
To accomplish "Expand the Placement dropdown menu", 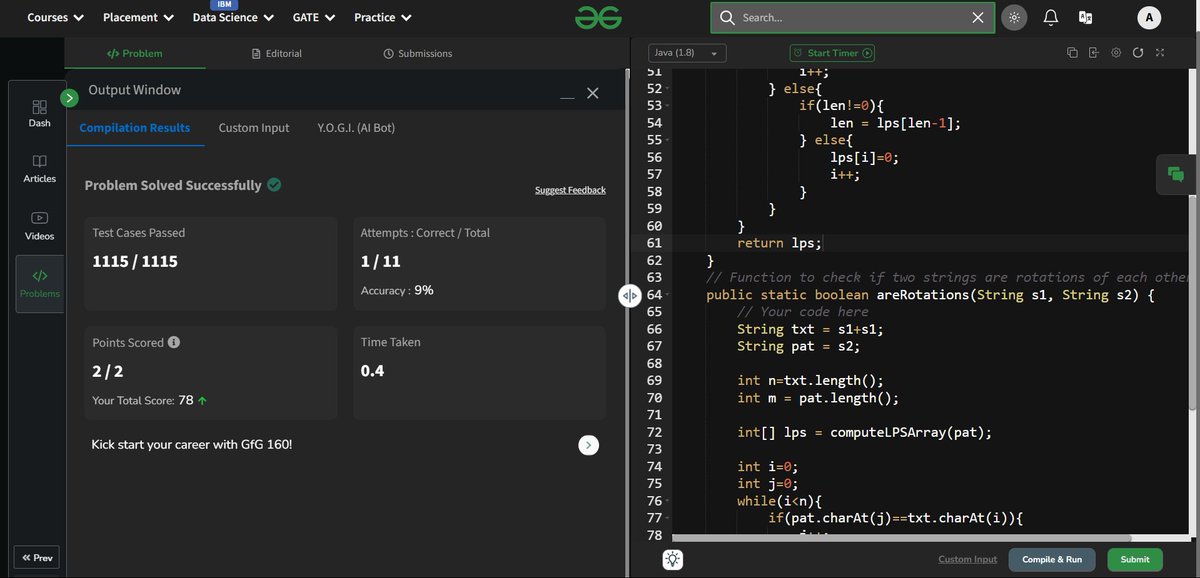I will click(138, 17).
